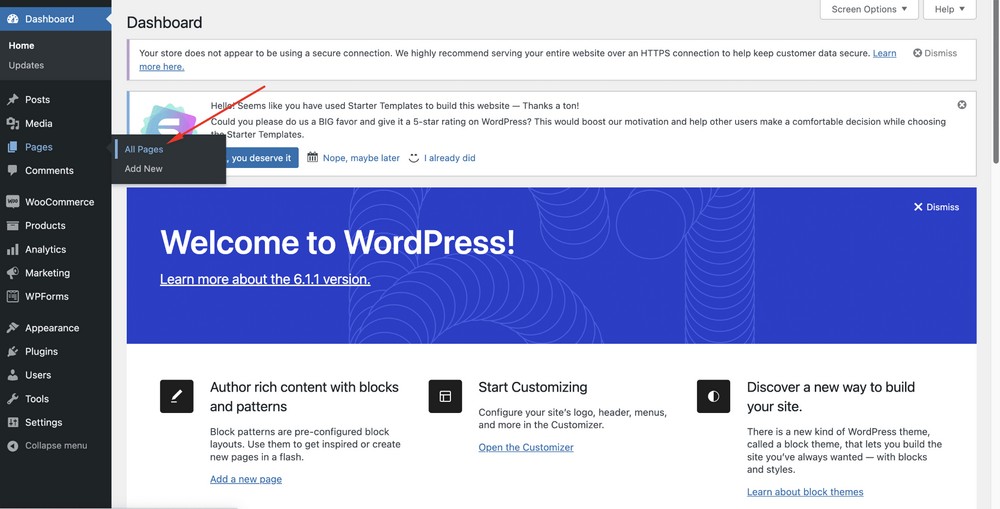1000x509 pixels.
Task: Click the WooCommerce icon in sidebar
Action: pos(13,202)
